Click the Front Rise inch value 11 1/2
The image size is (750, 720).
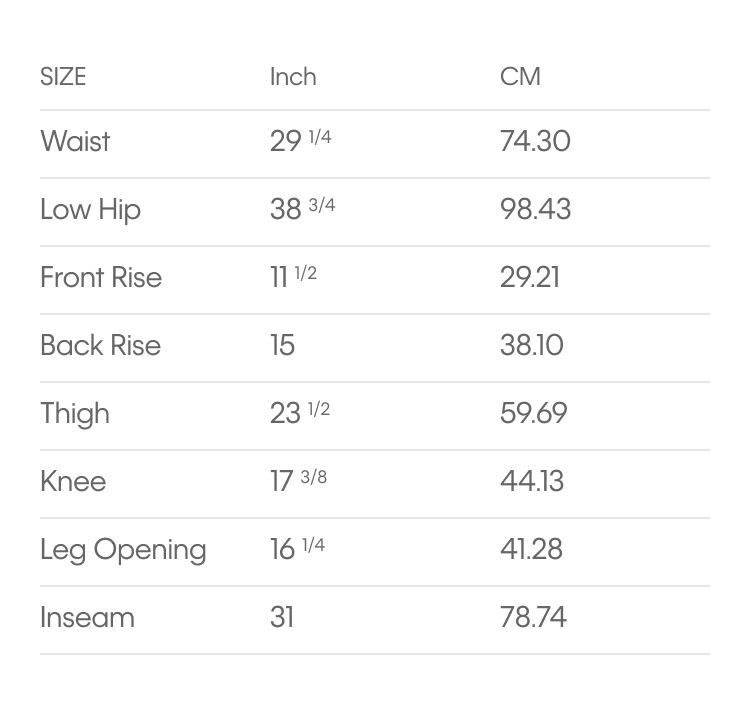point(294,277)
